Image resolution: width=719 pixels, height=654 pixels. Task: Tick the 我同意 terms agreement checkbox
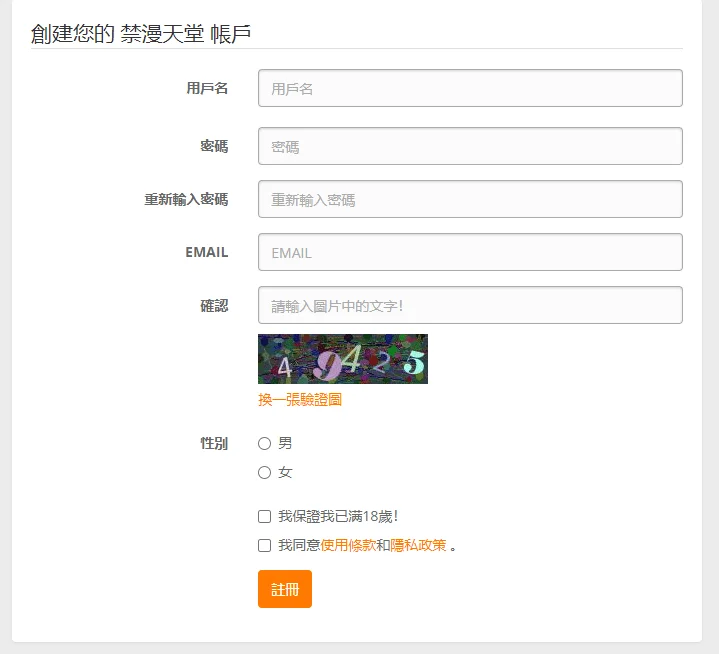tap(265, 546)
